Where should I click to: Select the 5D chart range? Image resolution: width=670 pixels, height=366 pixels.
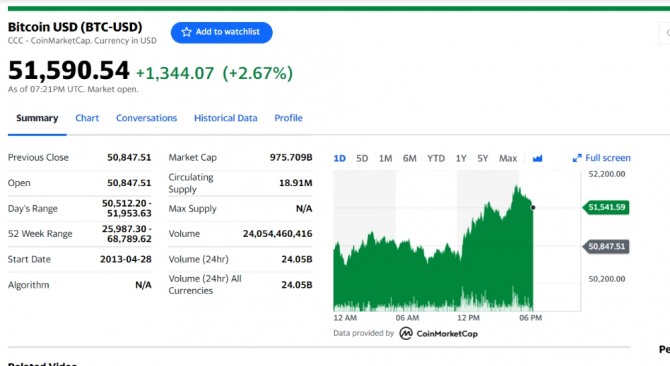tap(362, 158)
